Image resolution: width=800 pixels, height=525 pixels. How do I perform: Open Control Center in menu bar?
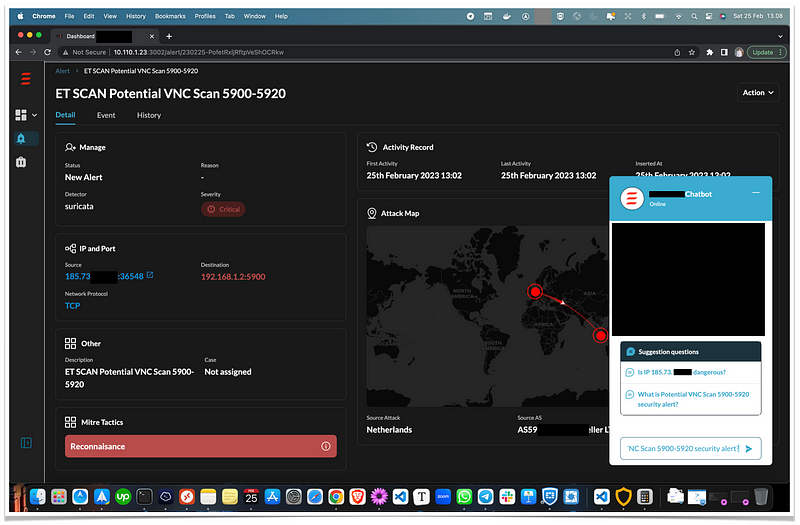coord(709,16)
